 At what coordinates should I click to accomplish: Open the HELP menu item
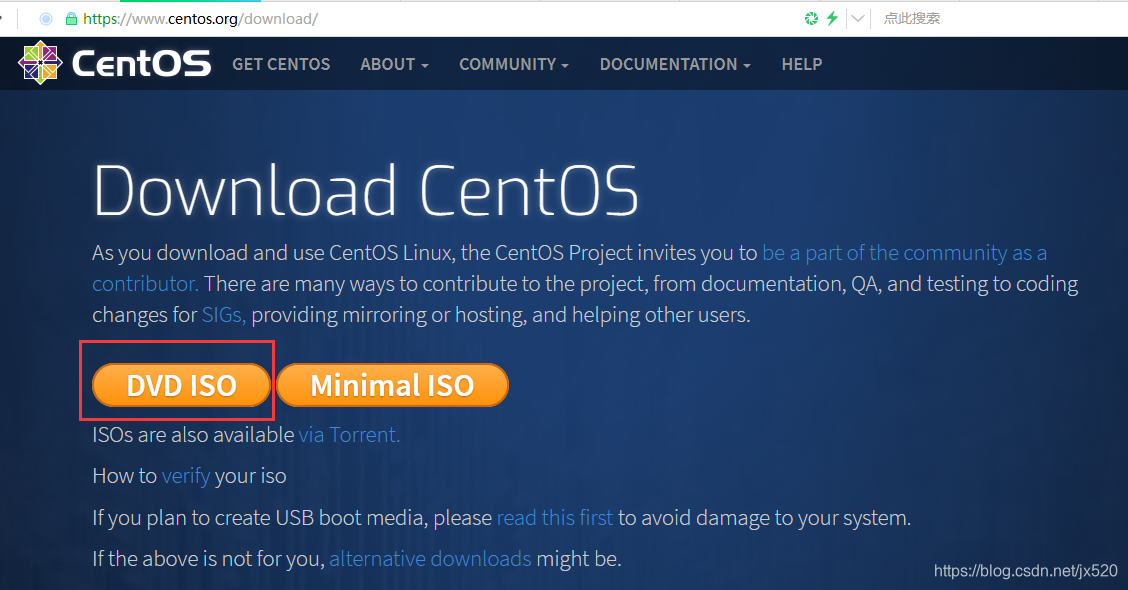pos(801,64)
